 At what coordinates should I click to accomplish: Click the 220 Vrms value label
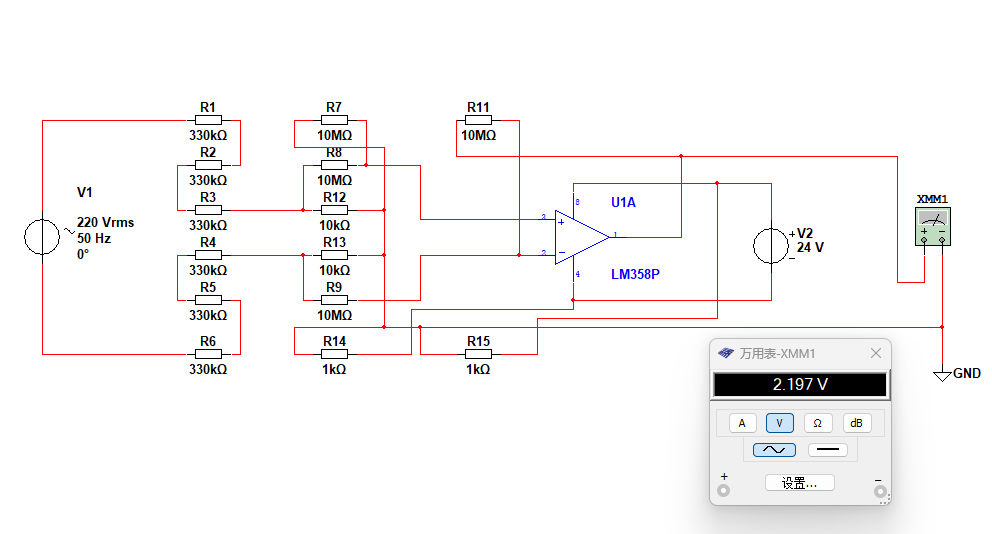tap(106, 222)
